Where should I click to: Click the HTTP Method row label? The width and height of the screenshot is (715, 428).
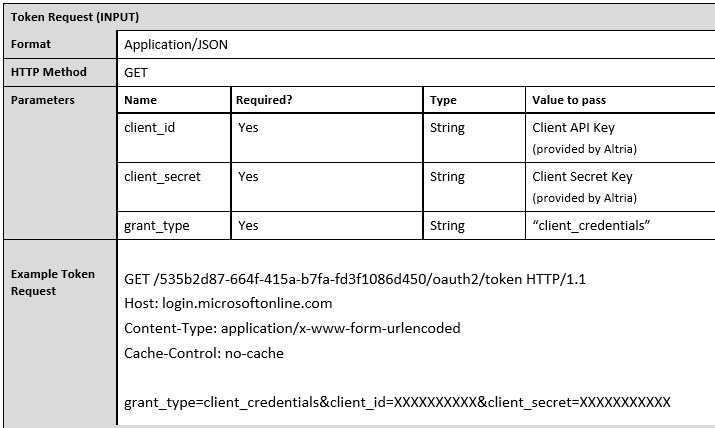(x=49, y=72)
